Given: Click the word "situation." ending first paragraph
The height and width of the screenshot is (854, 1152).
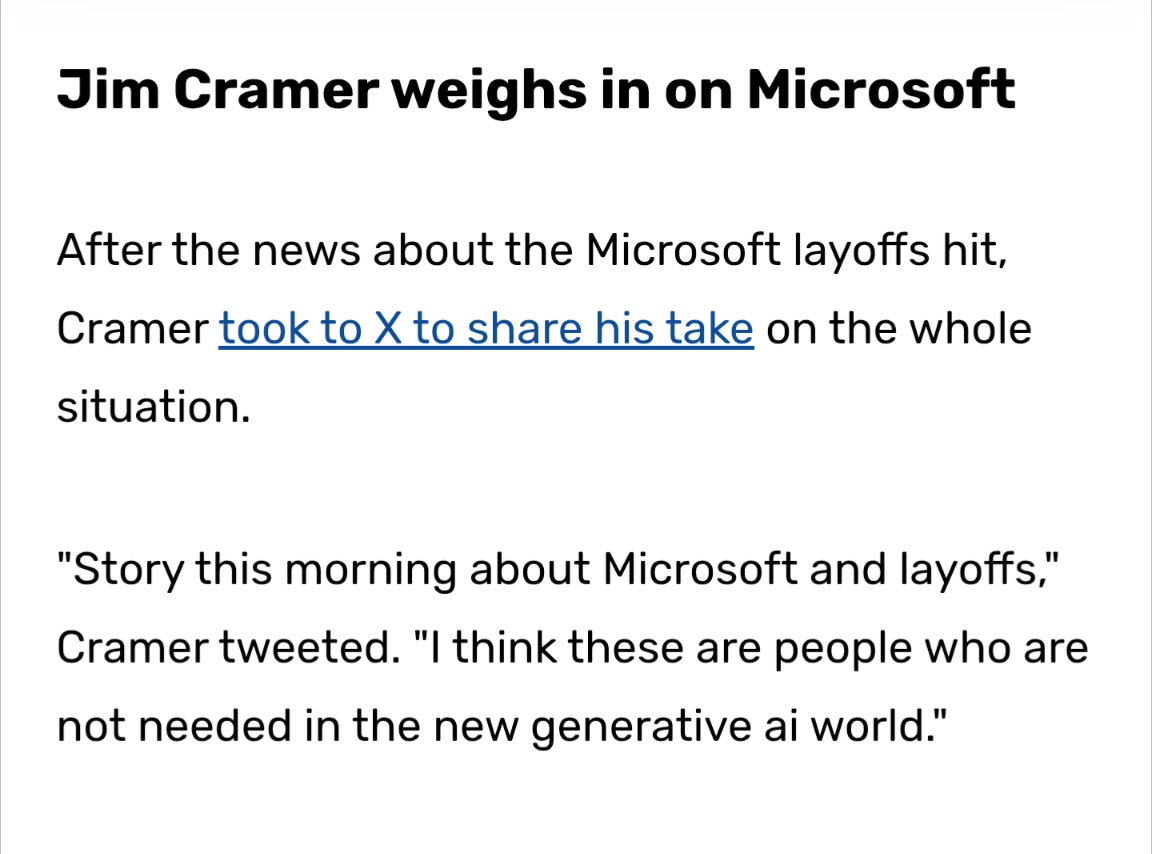Looking at the screenshot, I should point(153,408).
